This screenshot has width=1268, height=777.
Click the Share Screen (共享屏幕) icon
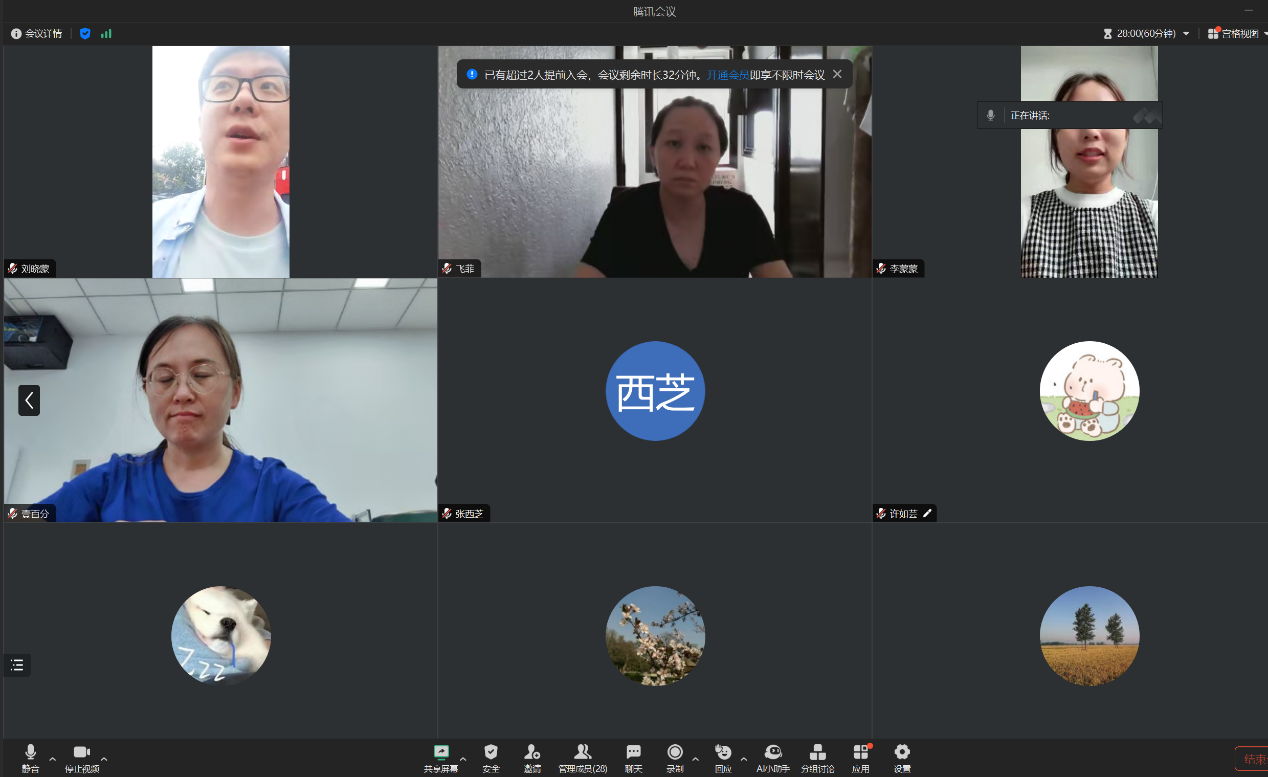coord(441,756)
